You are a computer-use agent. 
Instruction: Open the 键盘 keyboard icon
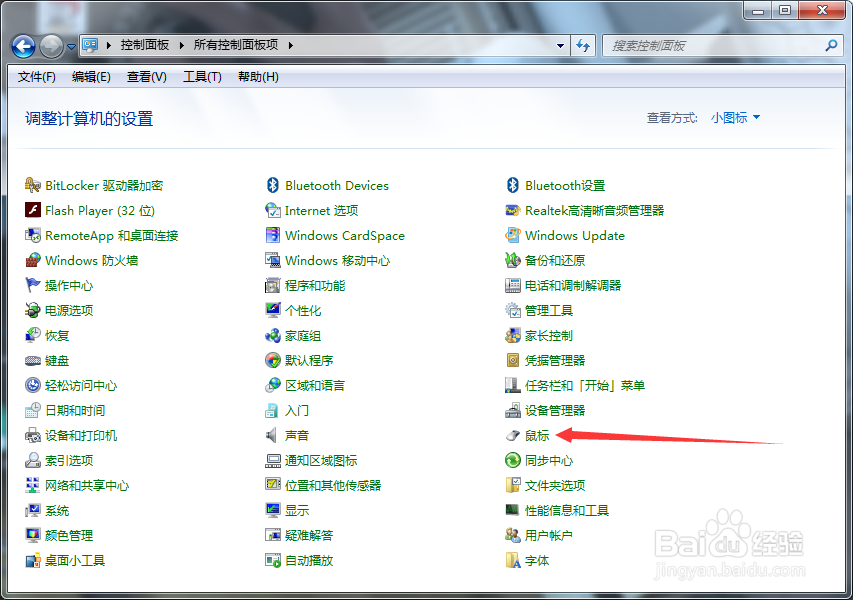(x=33, y=361)
